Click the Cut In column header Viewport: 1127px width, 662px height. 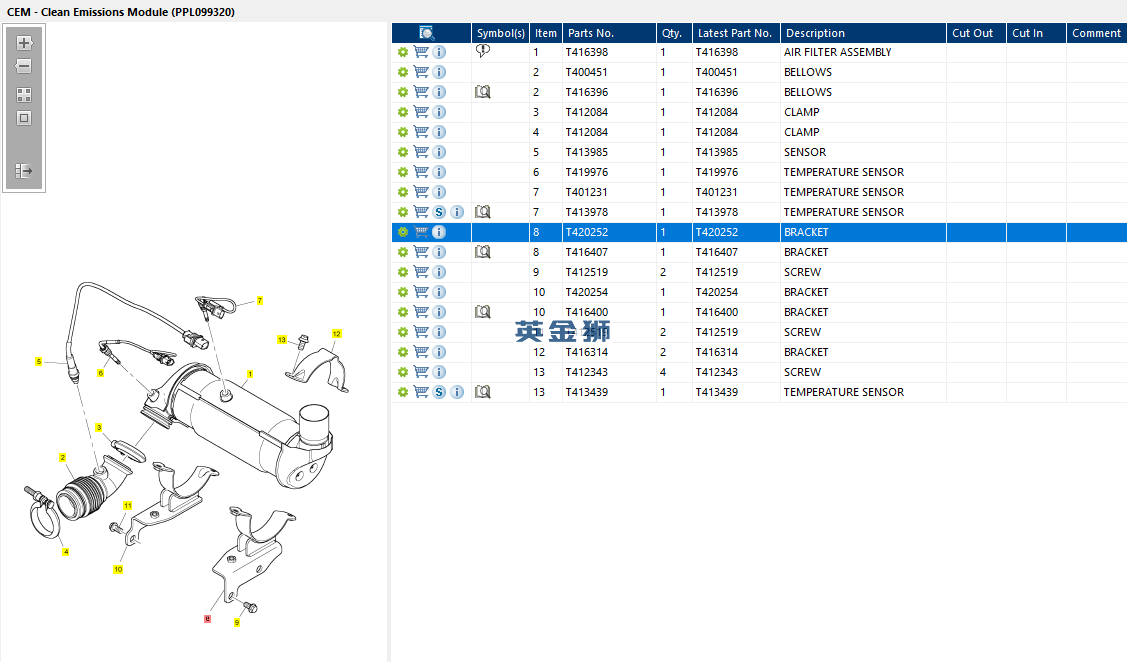[1036, 33]
